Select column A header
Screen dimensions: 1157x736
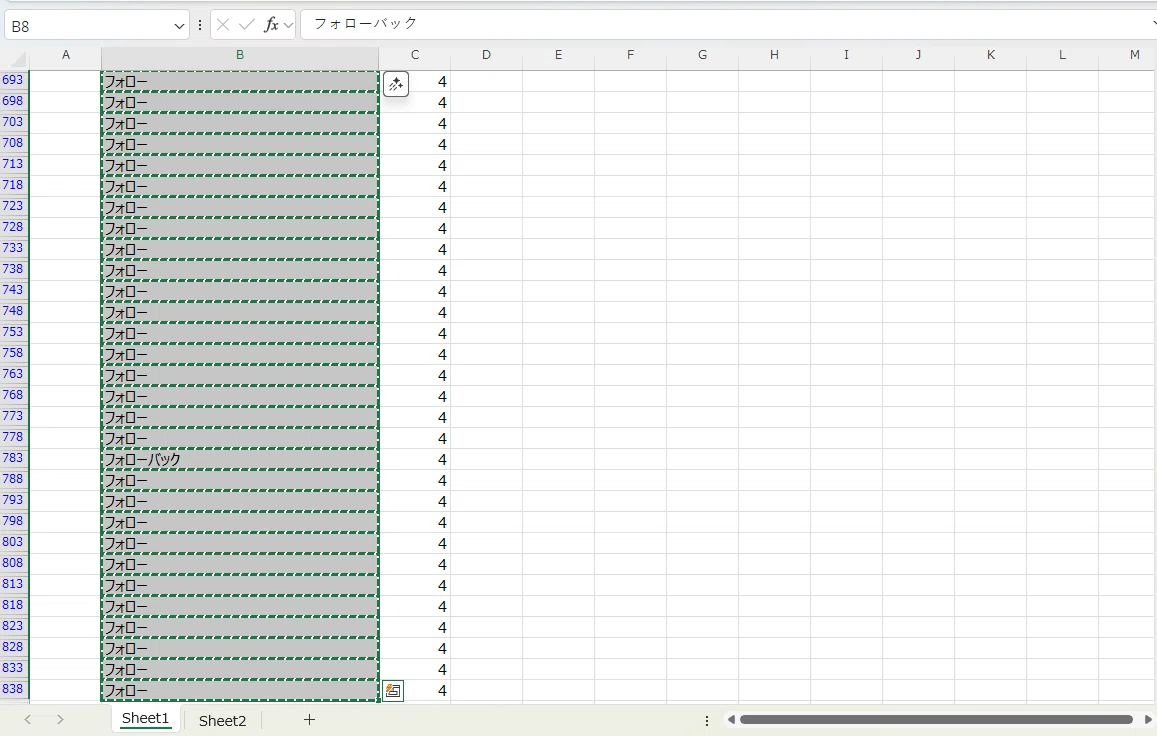click(66, 55)
